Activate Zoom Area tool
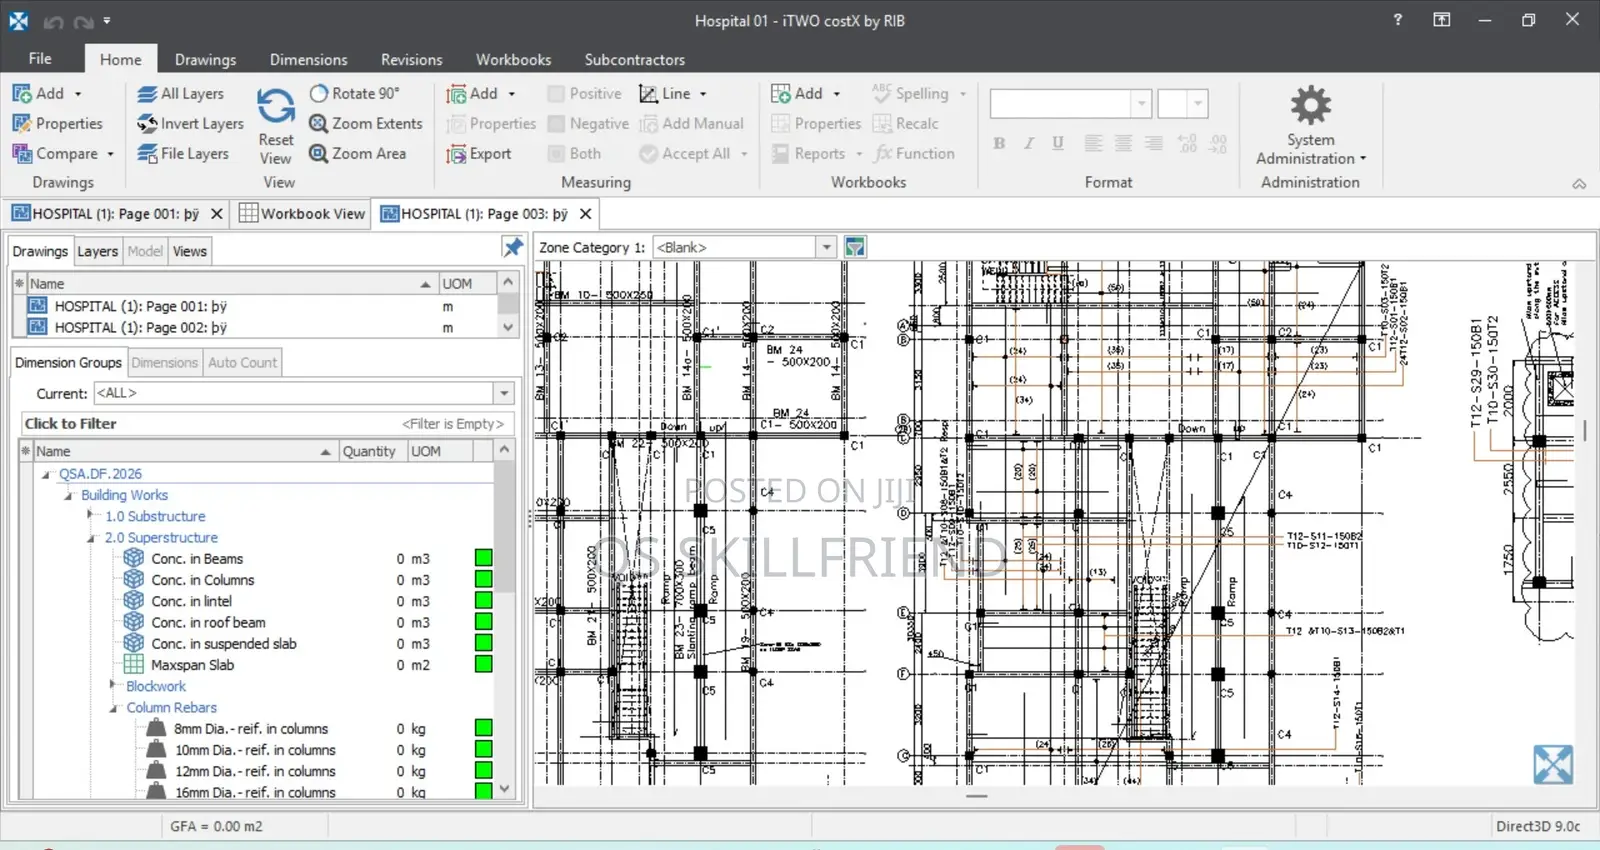Viewport: 1600px width, 850px height. [x=358, y=154]
